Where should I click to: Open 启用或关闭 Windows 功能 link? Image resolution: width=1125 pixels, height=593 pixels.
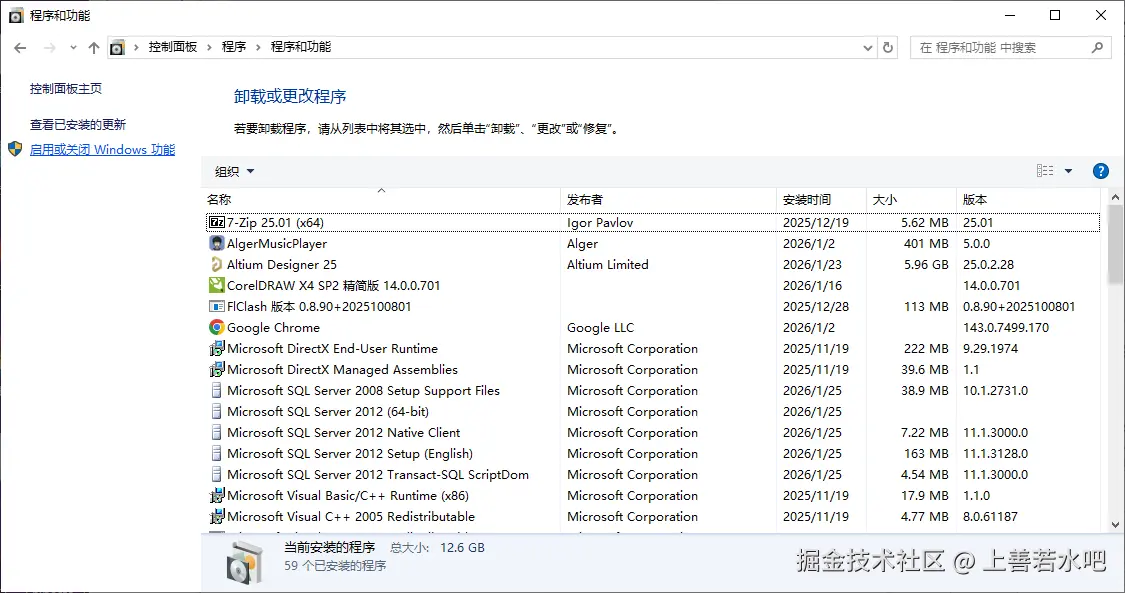click(103, 149)
